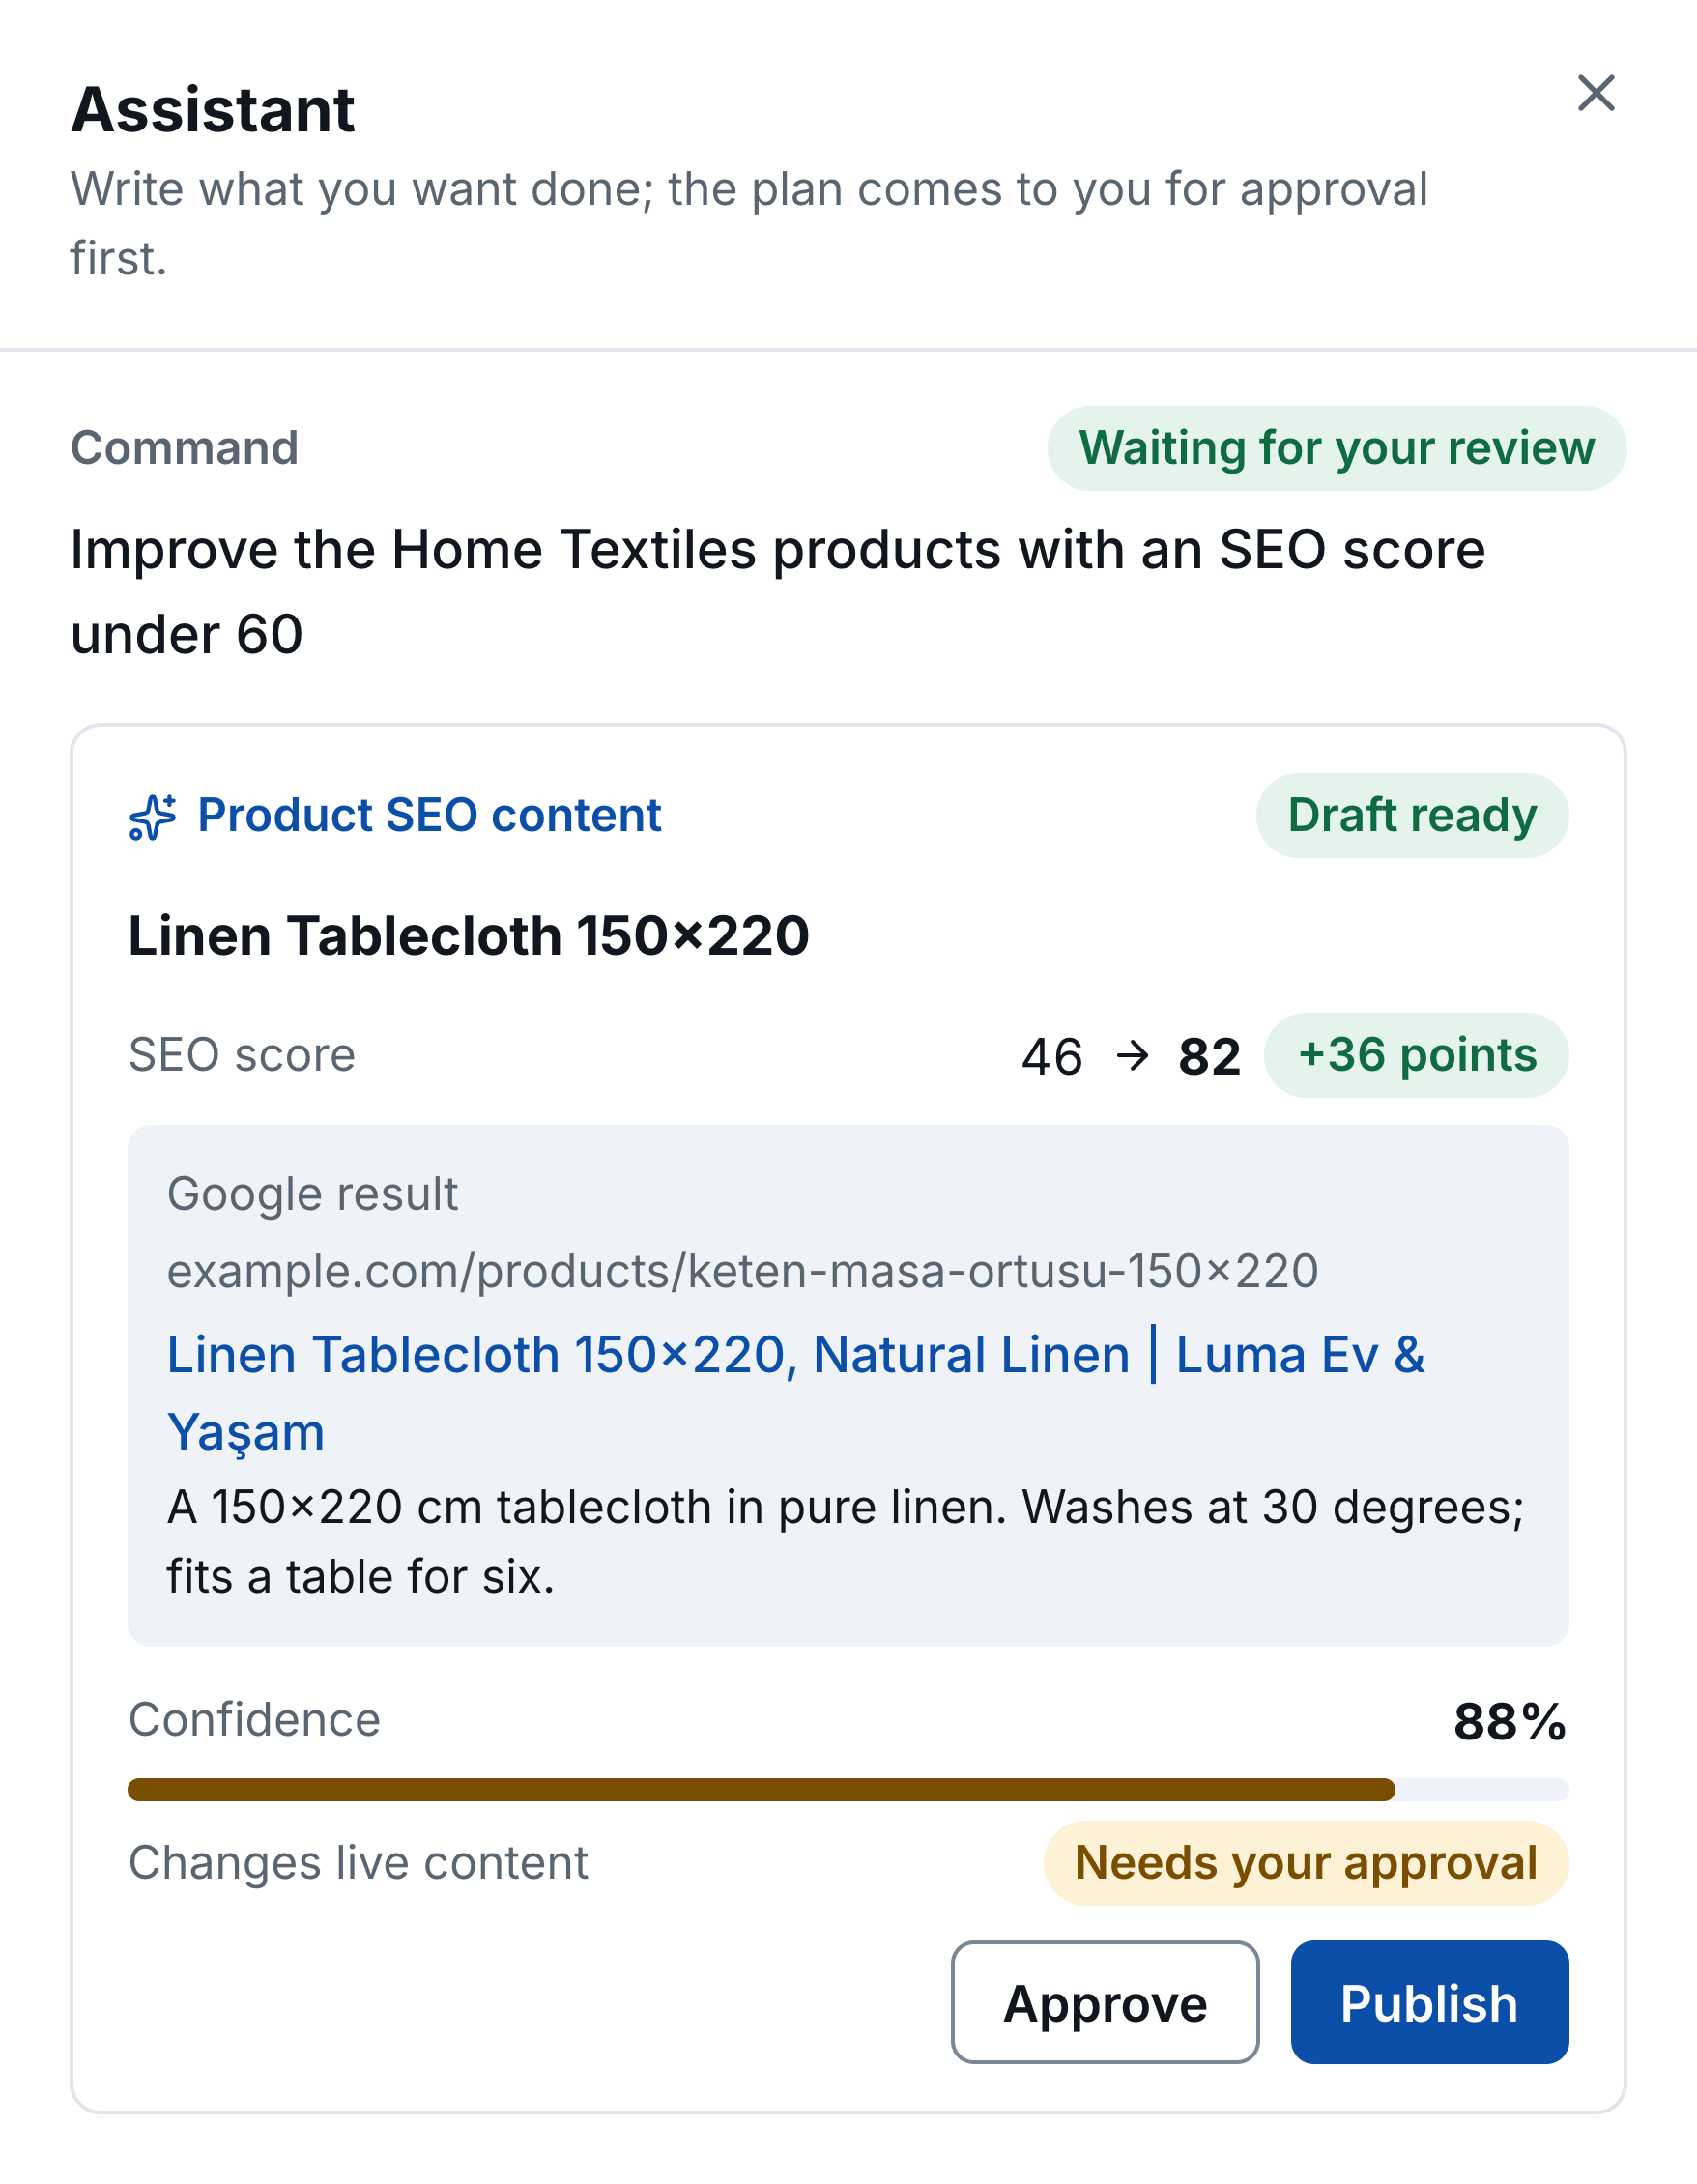Click the 'SEO score' label
Screen dimensions: 1697x2184
242,1055
